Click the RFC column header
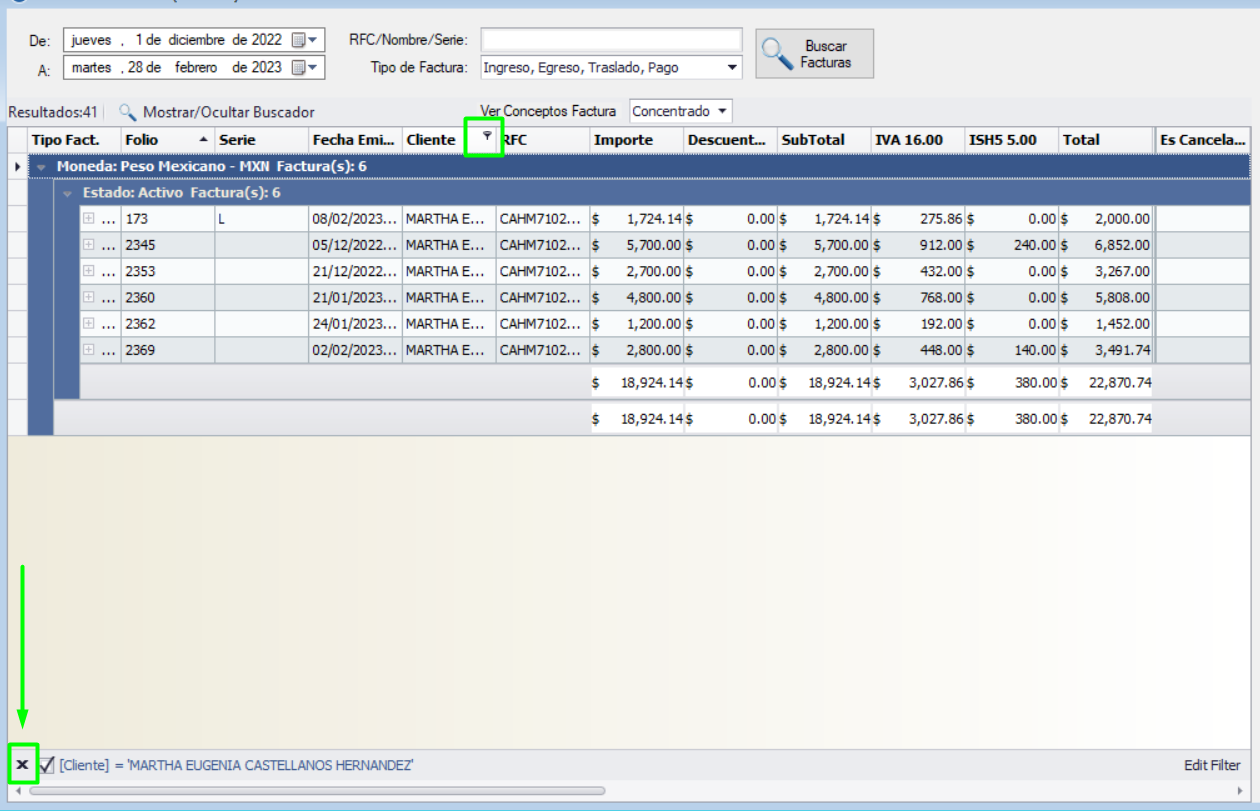Viewport: 1260px width, 811px height. pyautogui.click(x=543, y=140)
